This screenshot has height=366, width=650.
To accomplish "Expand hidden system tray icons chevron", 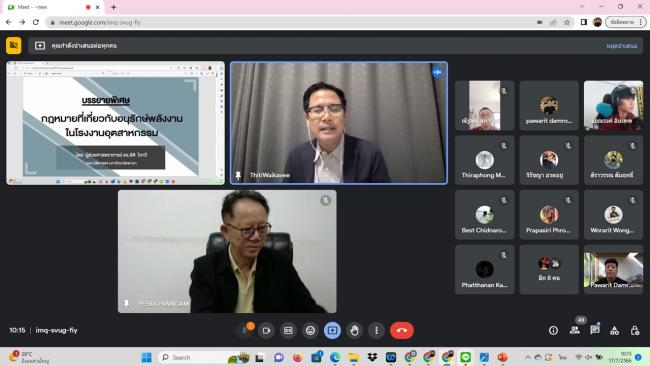I will tap(527, 357).
